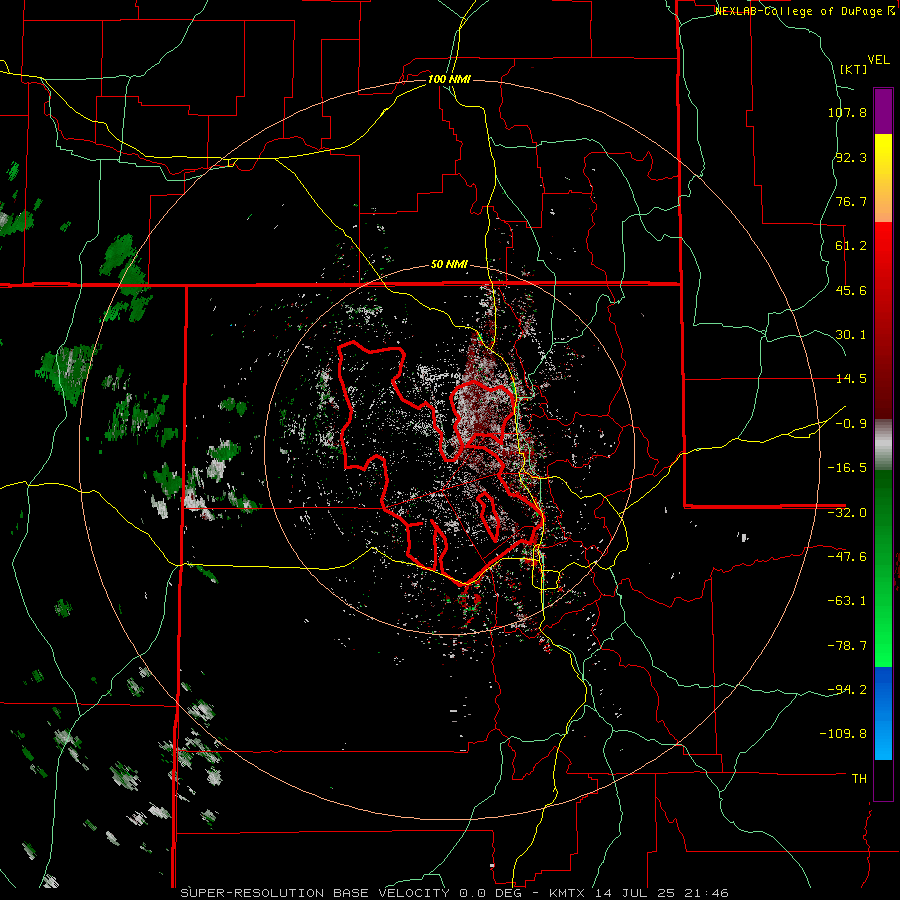Pick the blue segment of the velocity color bar
900x900 pixels.
pyautogui.click(x=883, y=713)
